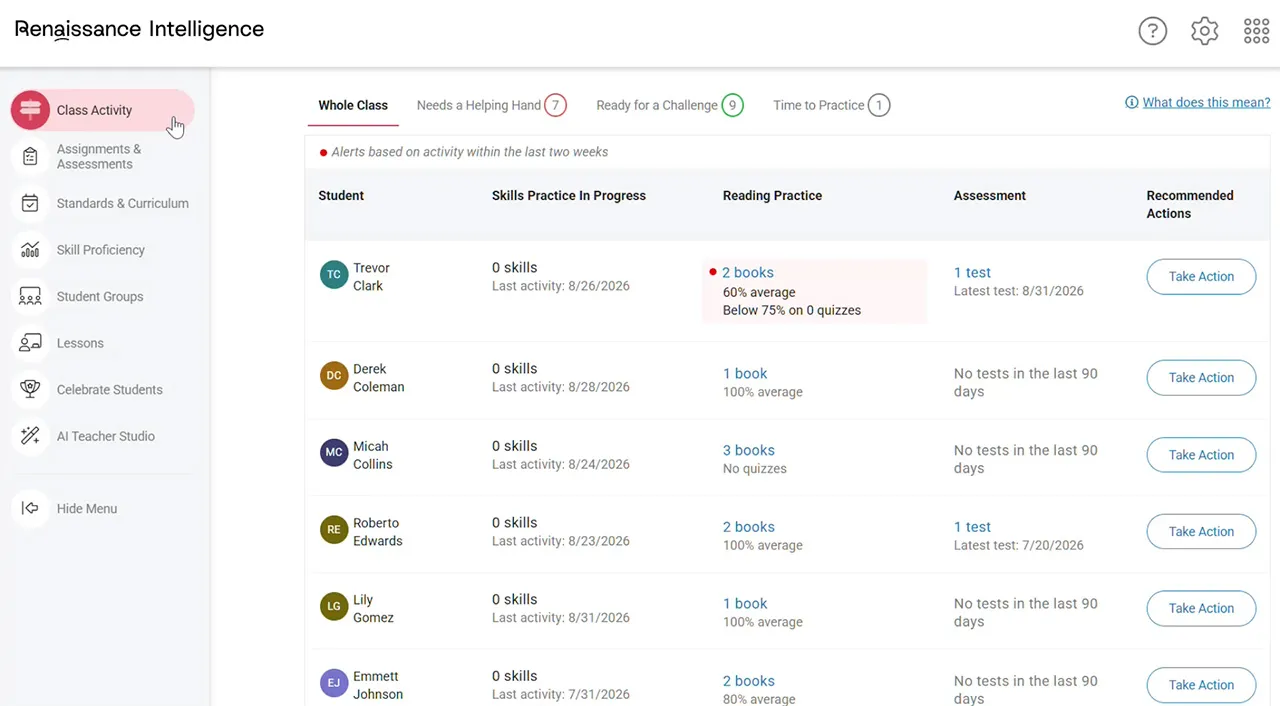Open Student Groups in the sidebar
The image size is (1280, 706).
click(100, 296)
